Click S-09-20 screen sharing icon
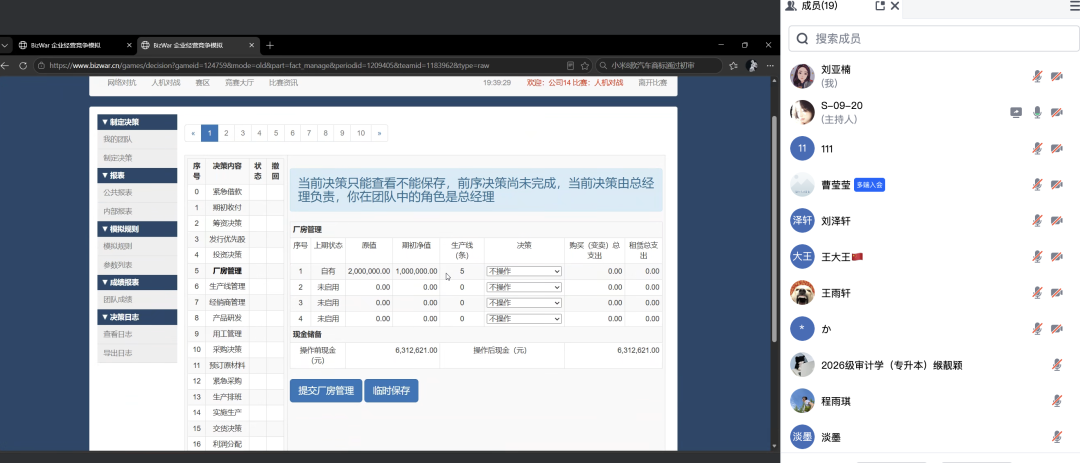The image size is (1080, 463). tap(1016, 112)
